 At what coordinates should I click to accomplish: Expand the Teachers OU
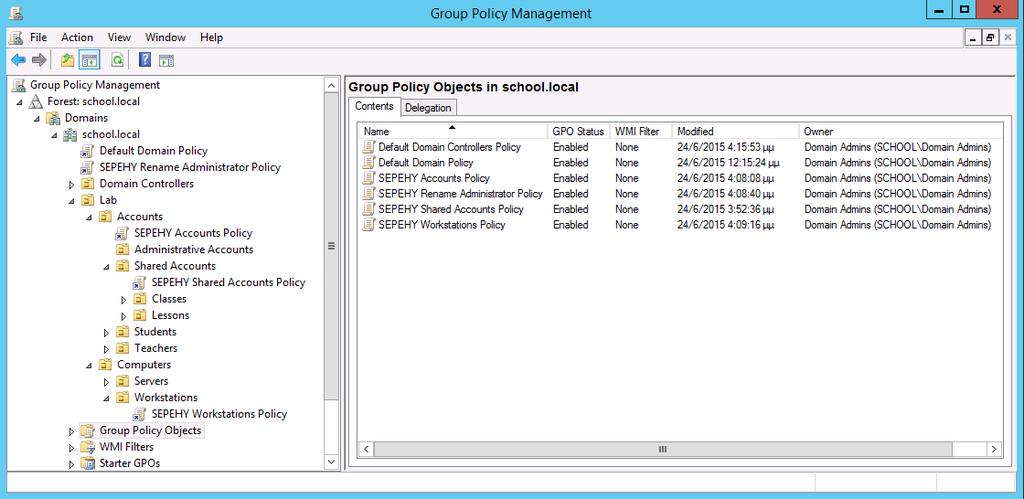pyautogui.click(x=106, y=349)
